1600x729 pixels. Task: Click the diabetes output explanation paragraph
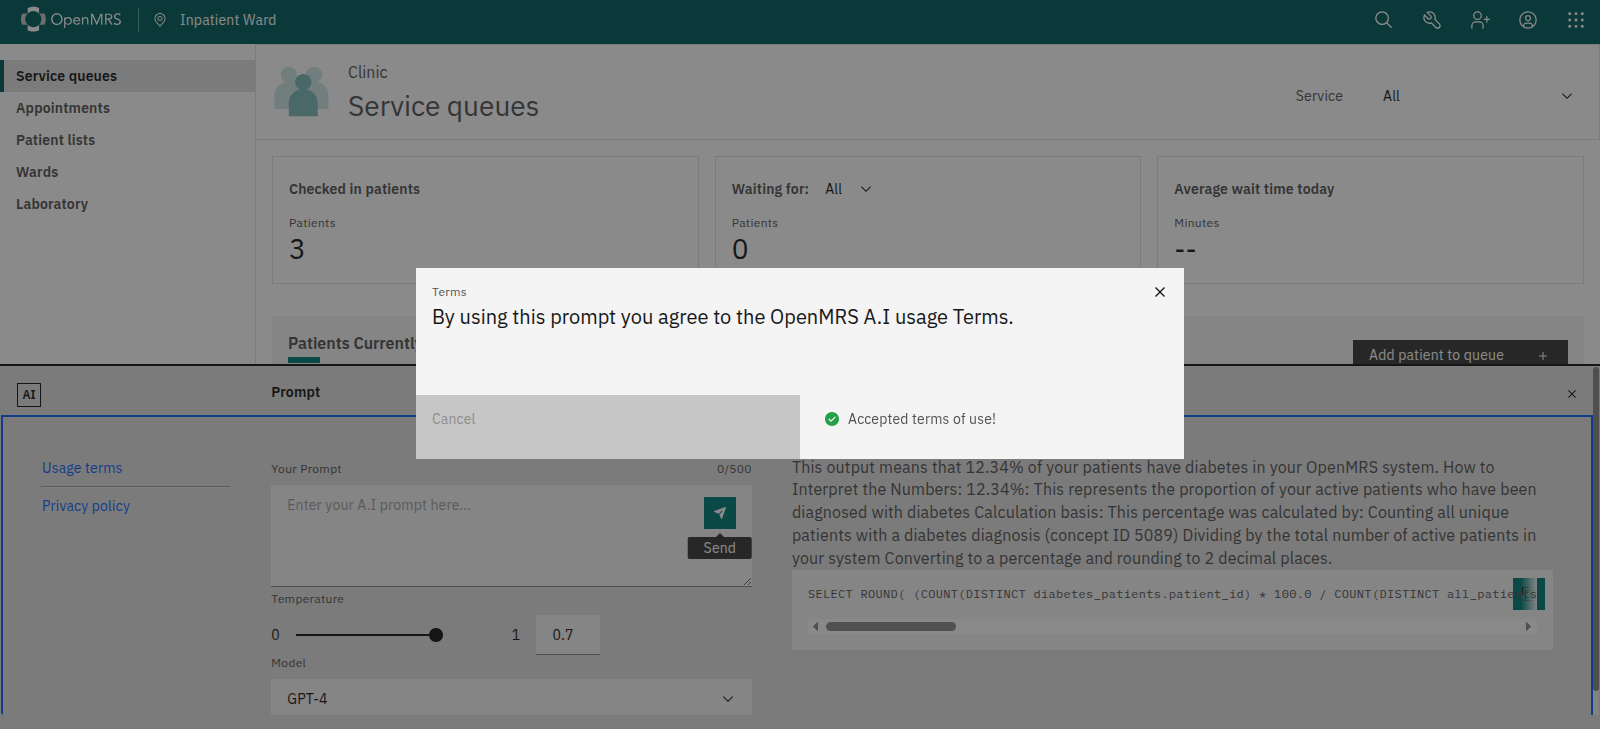pyautogui.click(x=1166, y=512)
